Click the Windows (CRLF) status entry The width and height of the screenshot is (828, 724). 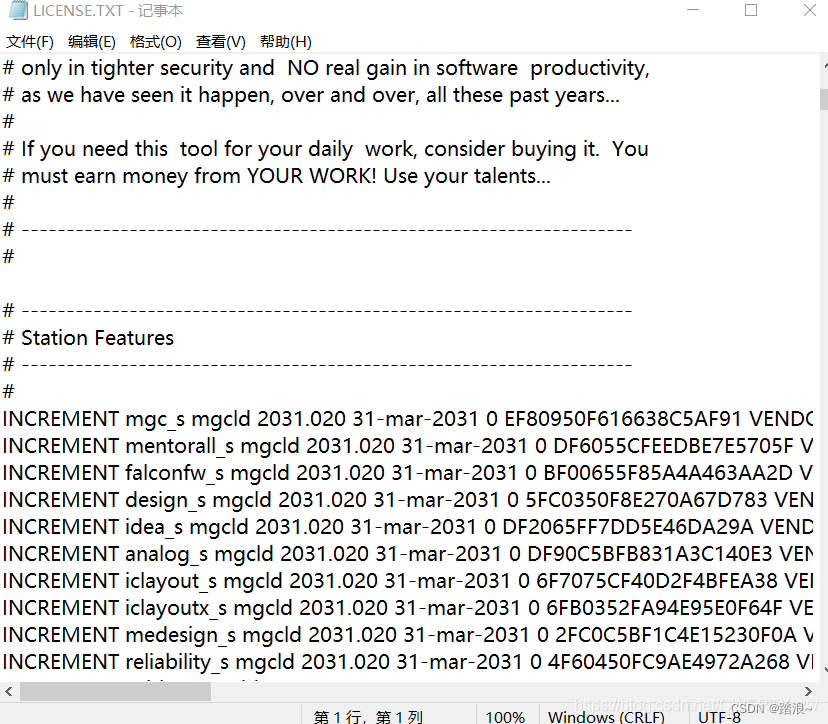coord(606,717)
